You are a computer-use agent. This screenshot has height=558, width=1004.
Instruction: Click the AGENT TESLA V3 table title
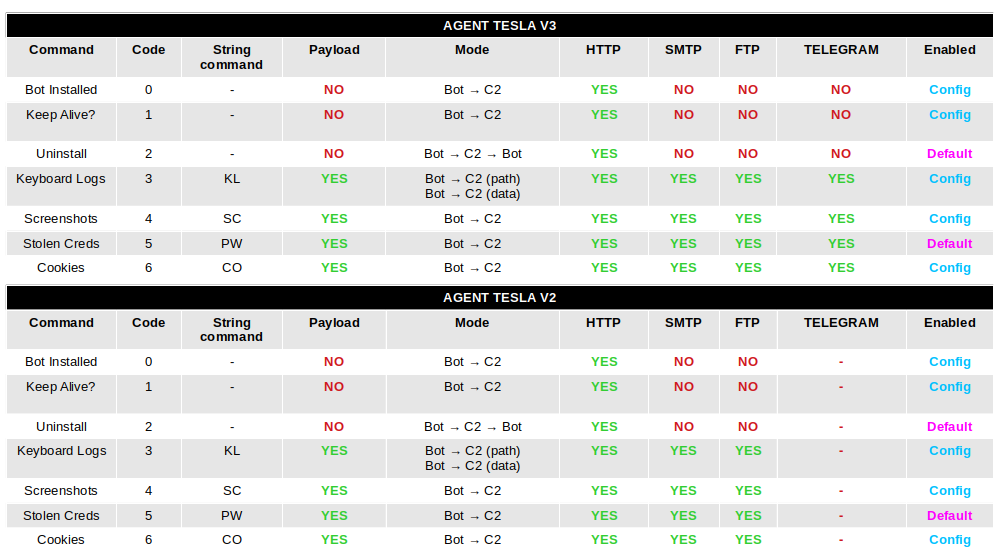click(500, 26)
